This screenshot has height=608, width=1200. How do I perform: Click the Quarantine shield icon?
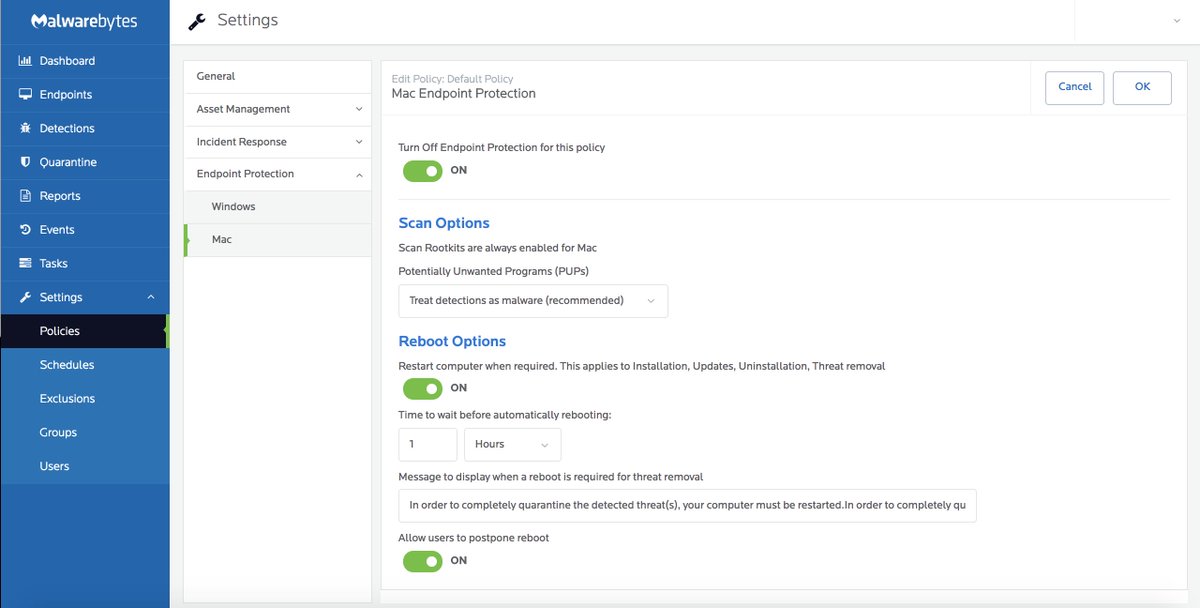point(25,162)
